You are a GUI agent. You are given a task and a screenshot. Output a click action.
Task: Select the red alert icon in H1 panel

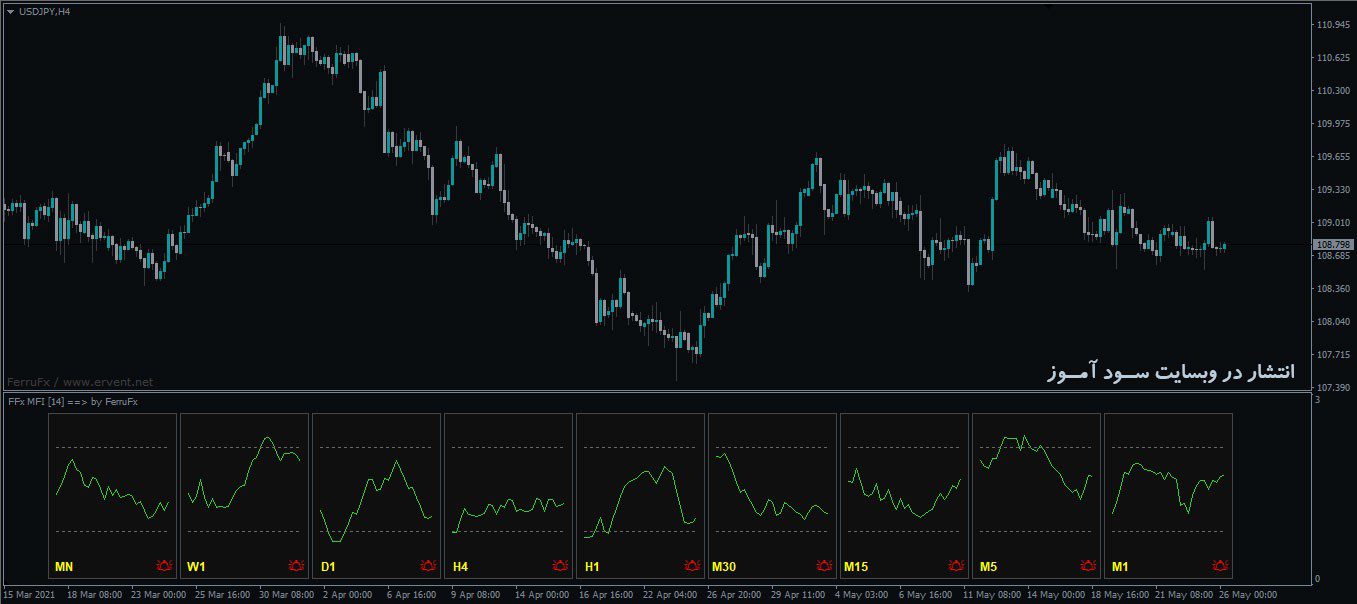tap(692, 567)
